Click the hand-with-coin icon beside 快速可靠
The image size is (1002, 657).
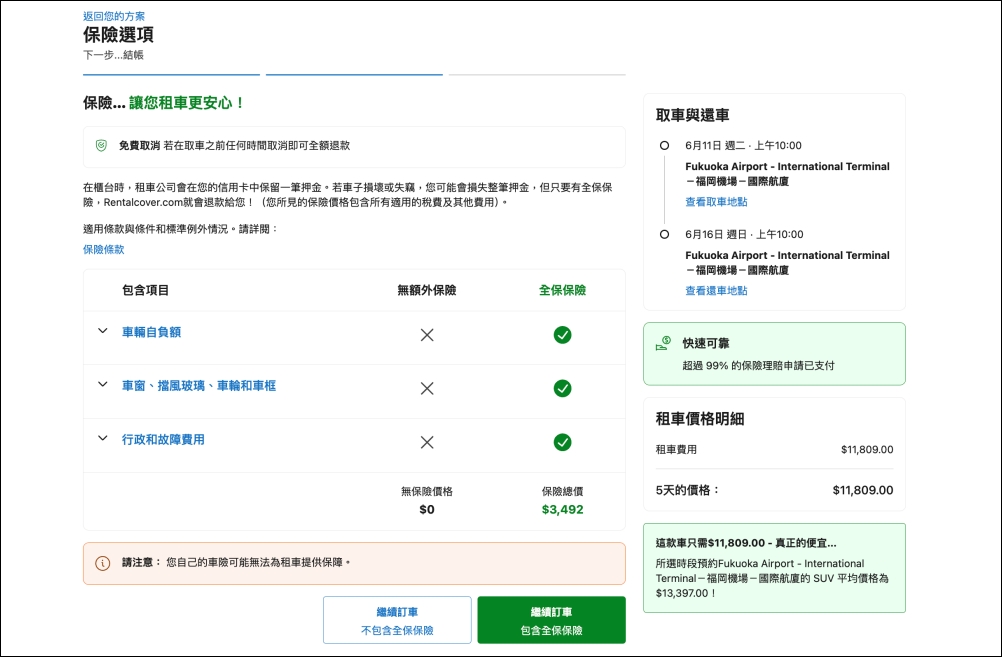click(x=663, y=344)
